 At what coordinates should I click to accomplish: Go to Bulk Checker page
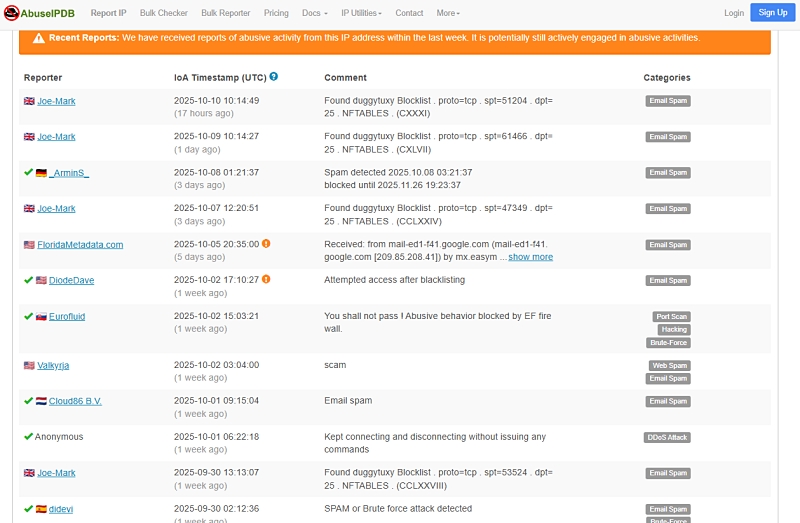point(164,13)
